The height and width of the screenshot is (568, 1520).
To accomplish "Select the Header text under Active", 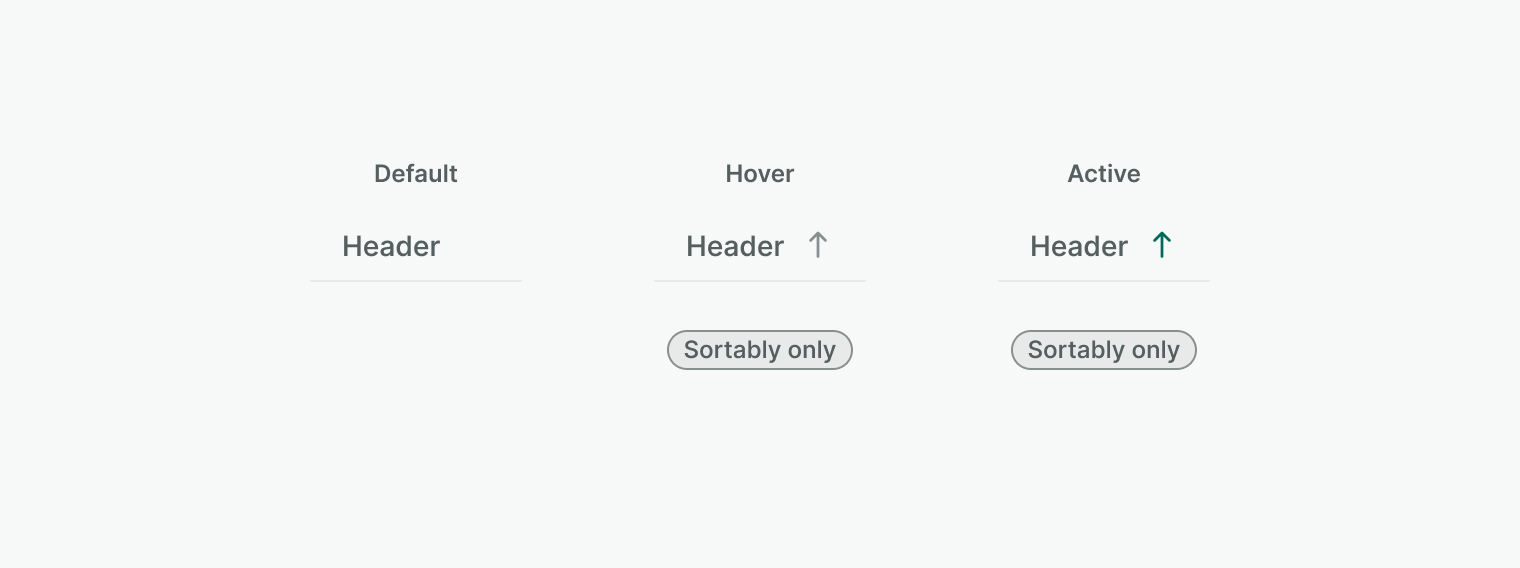I will pyautogui.click(x=1079, y=247).
